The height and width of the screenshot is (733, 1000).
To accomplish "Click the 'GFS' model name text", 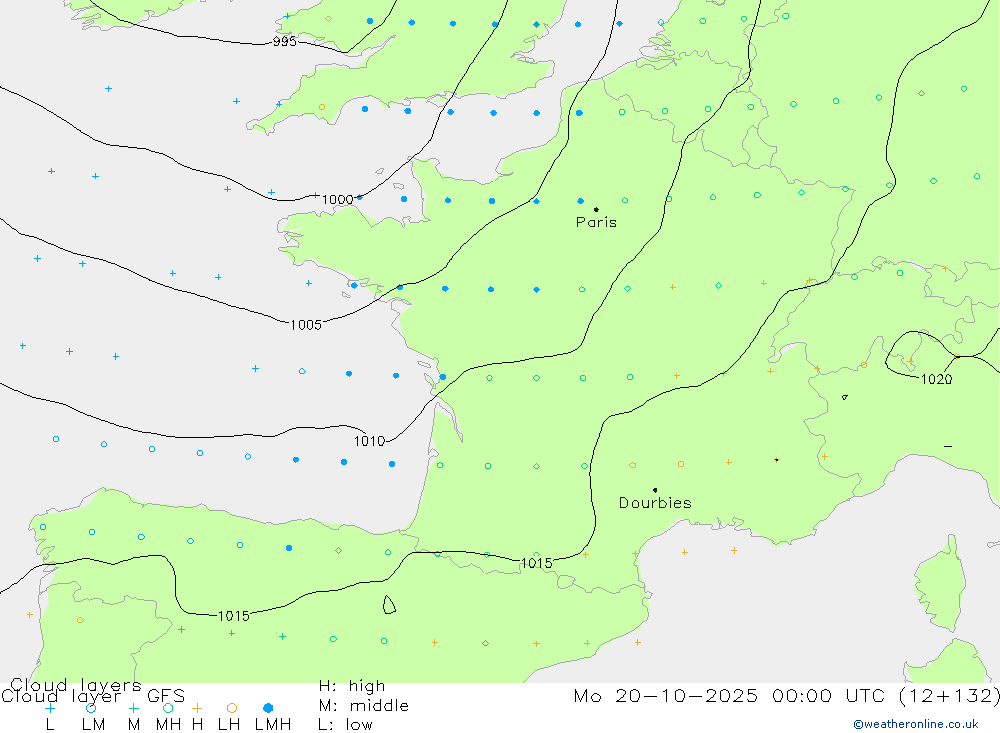I will (166, 696).
